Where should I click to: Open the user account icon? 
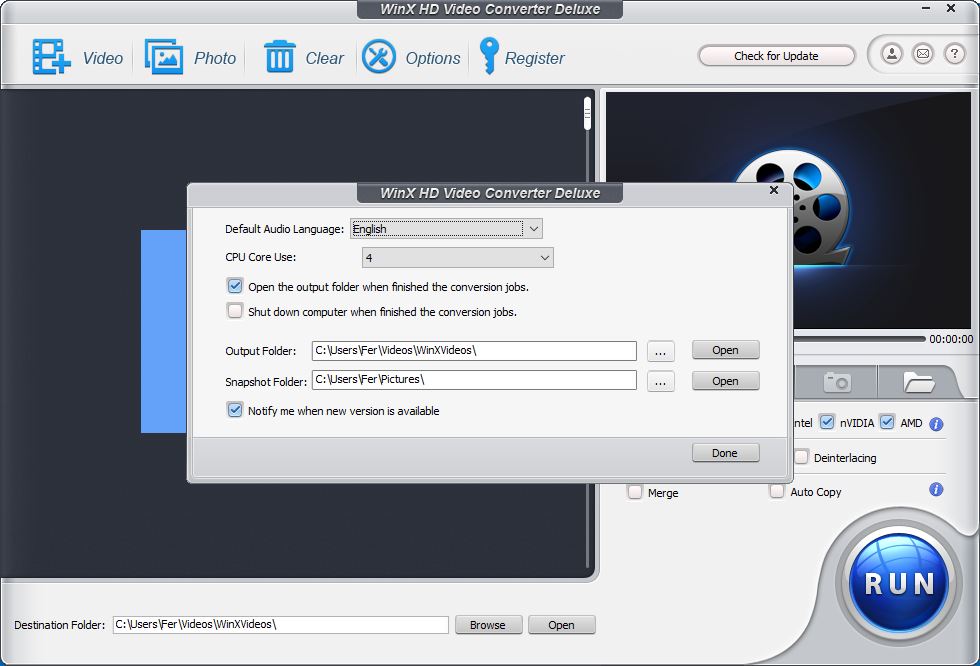(892, 54)
